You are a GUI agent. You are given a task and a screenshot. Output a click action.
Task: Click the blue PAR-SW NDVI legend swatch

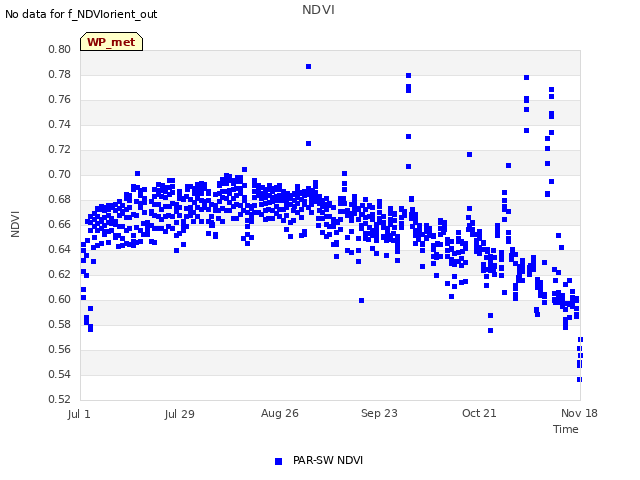(278, 461)
